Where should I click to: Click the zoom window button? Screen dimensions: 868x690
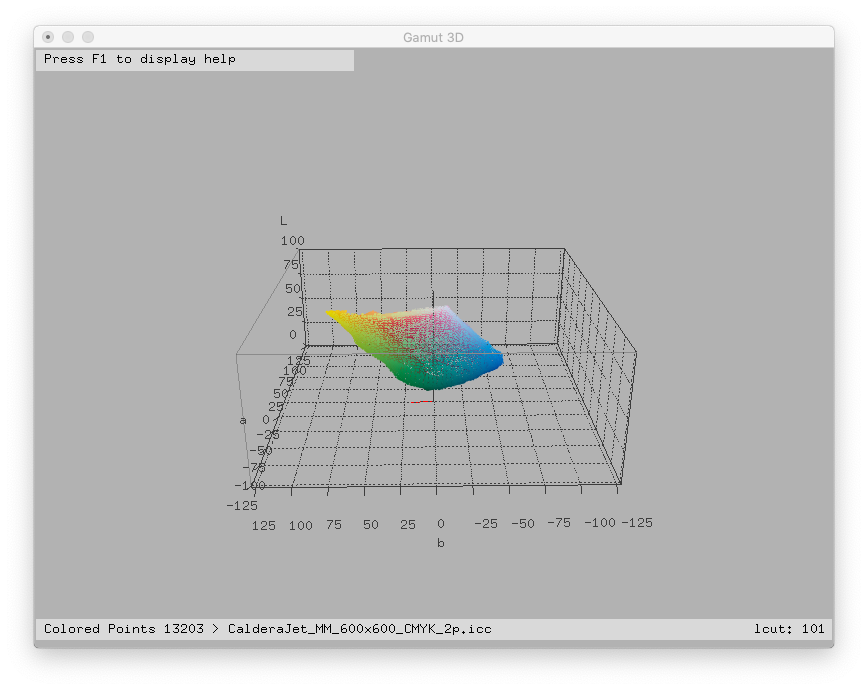pos(88,37)
